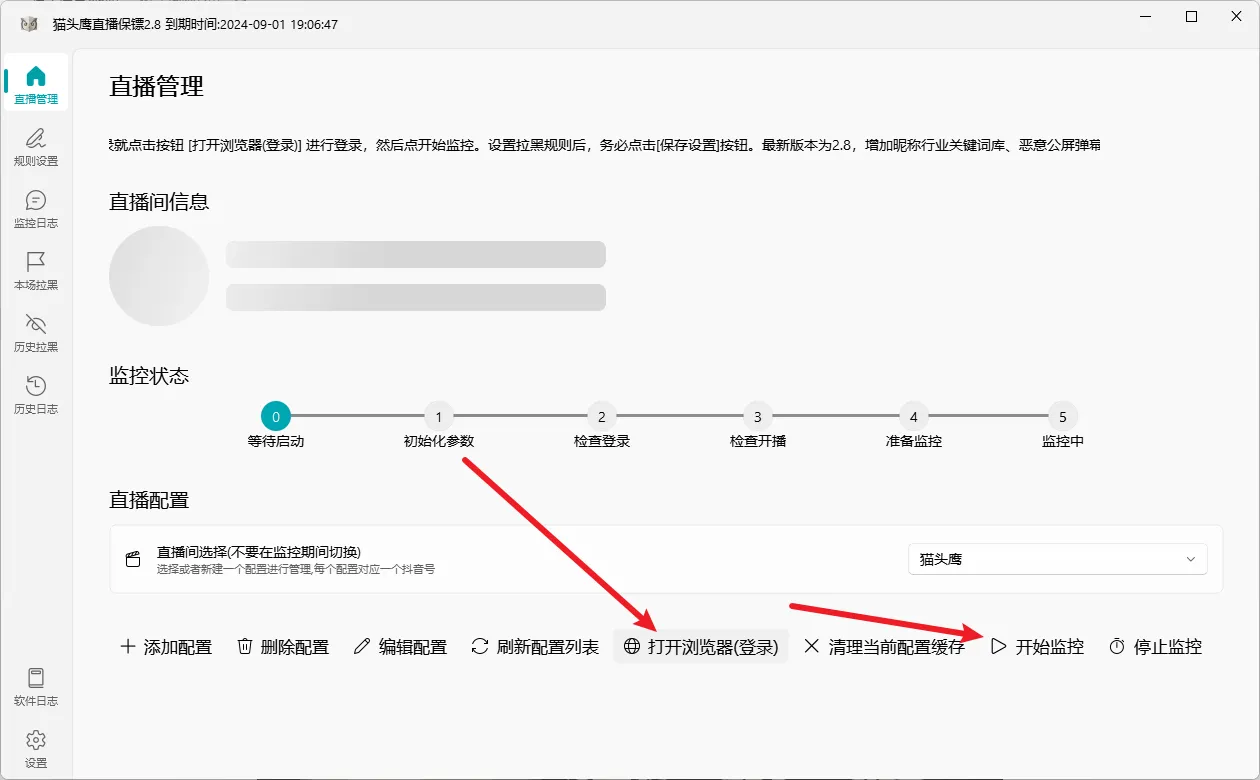Open 历史拉黑 hidden-eye icon
Viewport: 1260px width, 780px height.
(x=36, y=332)
